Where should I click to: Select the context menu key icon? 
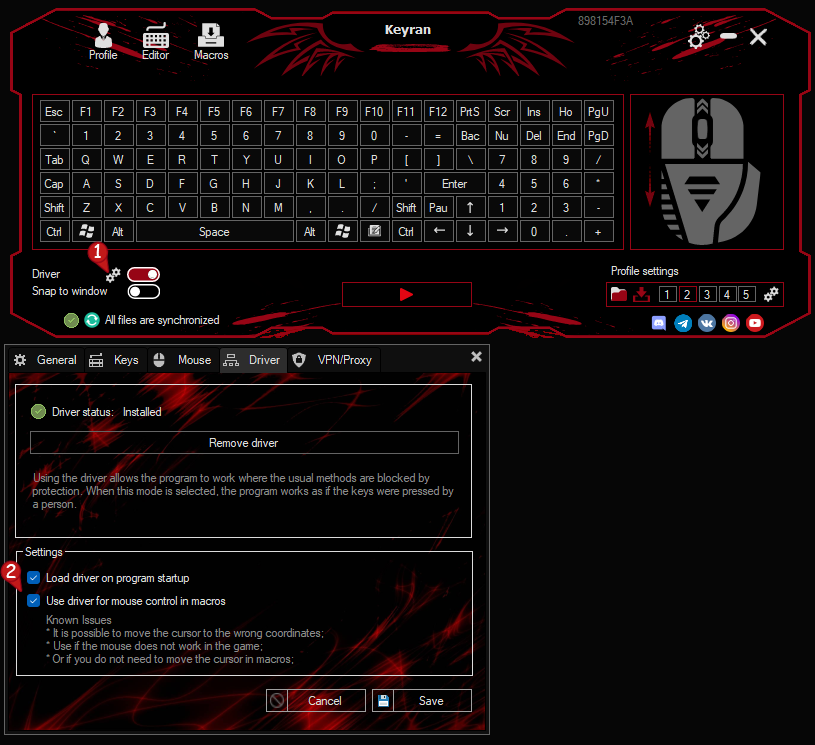[x=374, y=232]
